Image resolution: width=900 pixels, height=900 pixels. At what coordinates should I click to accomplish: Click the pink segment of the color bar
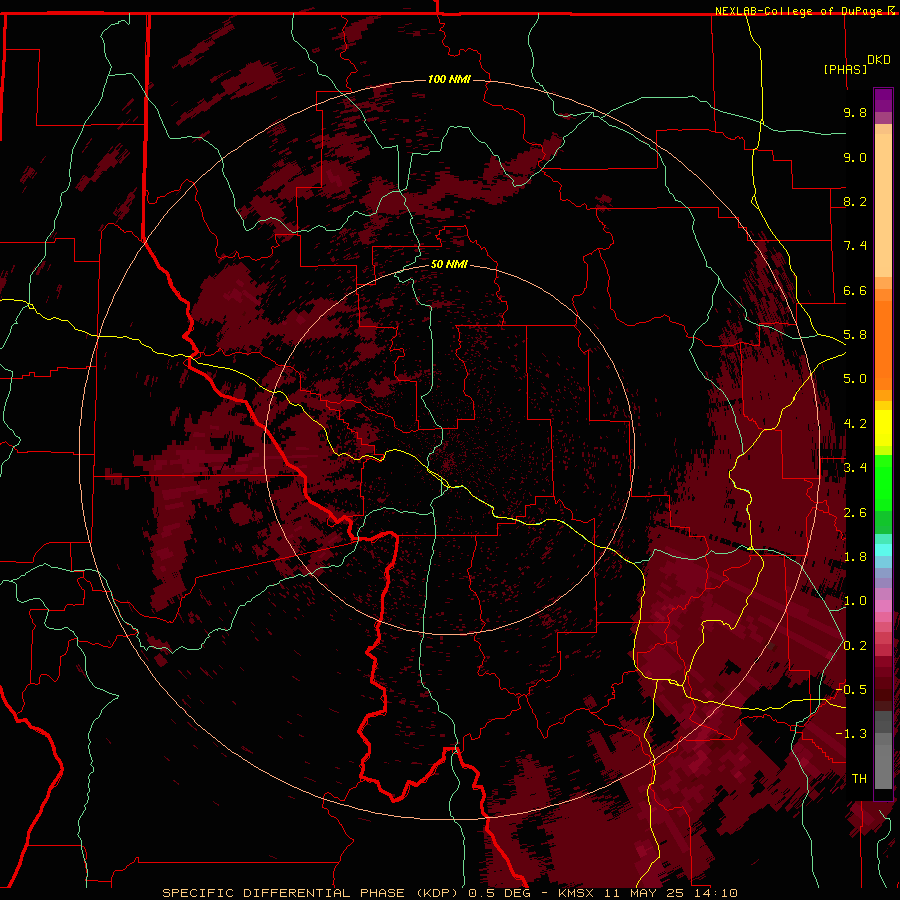[x=883, y=606]
